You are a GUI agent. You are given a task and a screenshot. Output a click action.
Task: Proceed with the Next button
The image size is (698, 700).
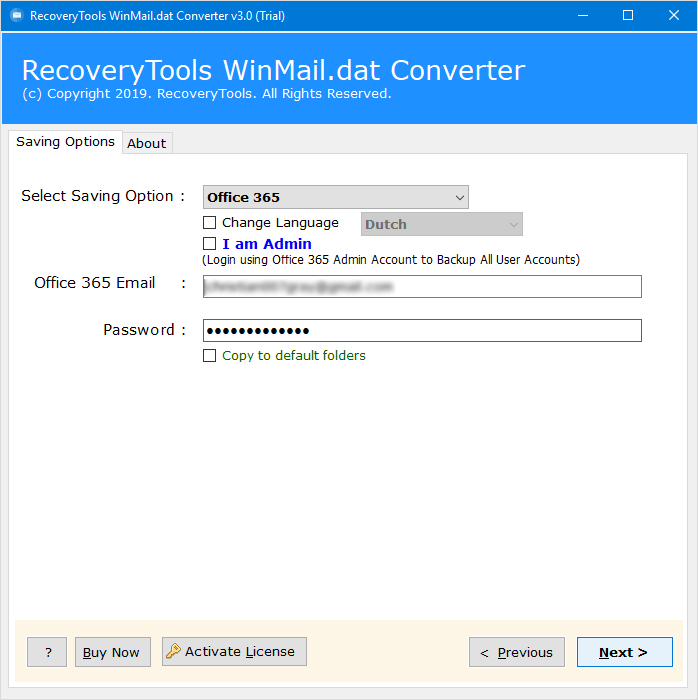click(624, 652)
